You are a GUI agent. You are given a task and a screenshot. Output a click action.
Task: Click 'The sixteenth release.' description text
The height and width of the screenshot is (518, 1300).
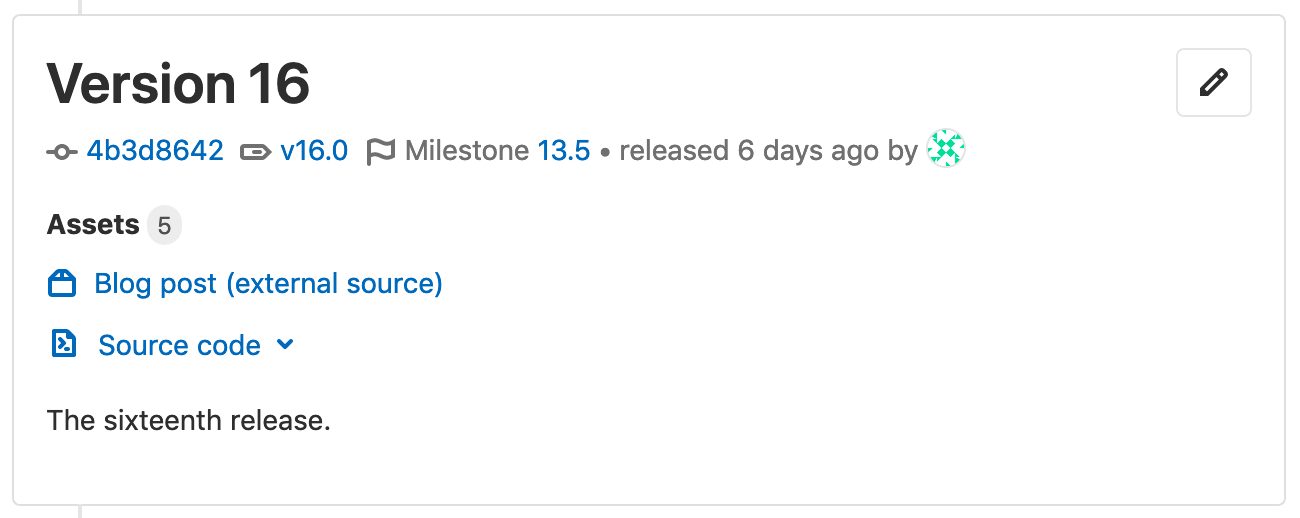tap(188, 420)
